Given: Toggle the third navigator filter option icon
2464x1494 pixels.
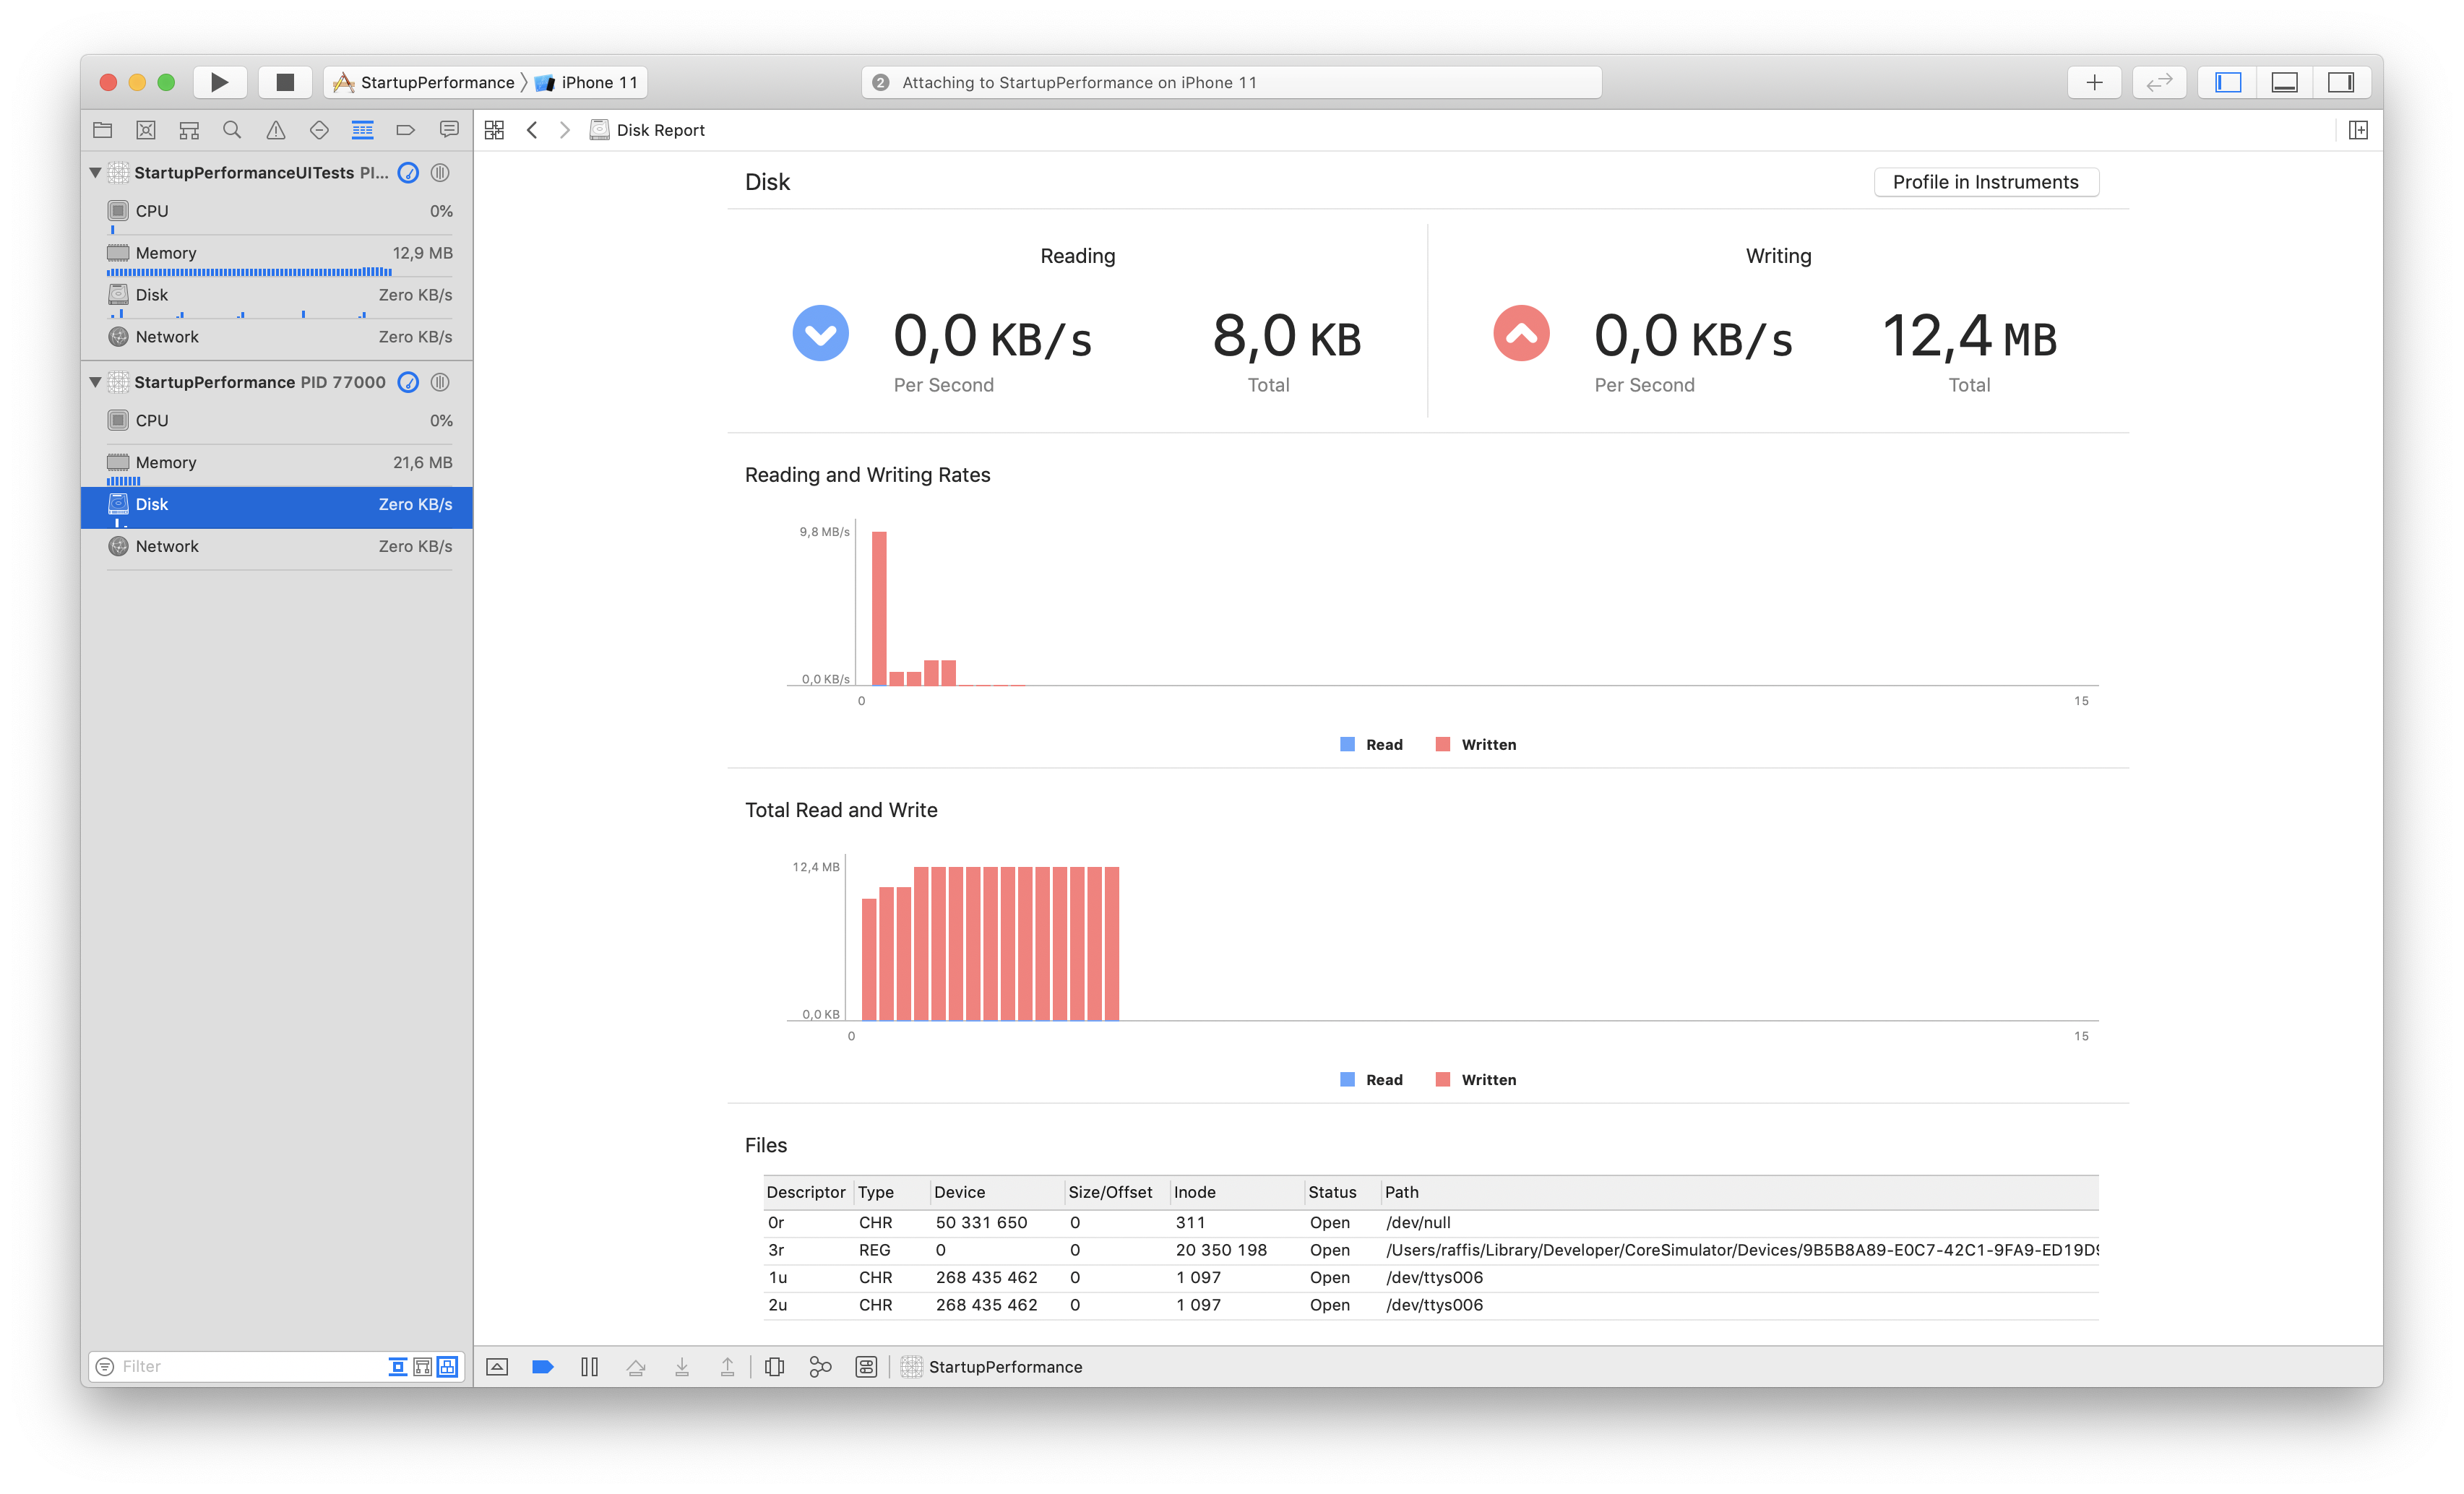Looking at the screenshot, I should 447,1366.
